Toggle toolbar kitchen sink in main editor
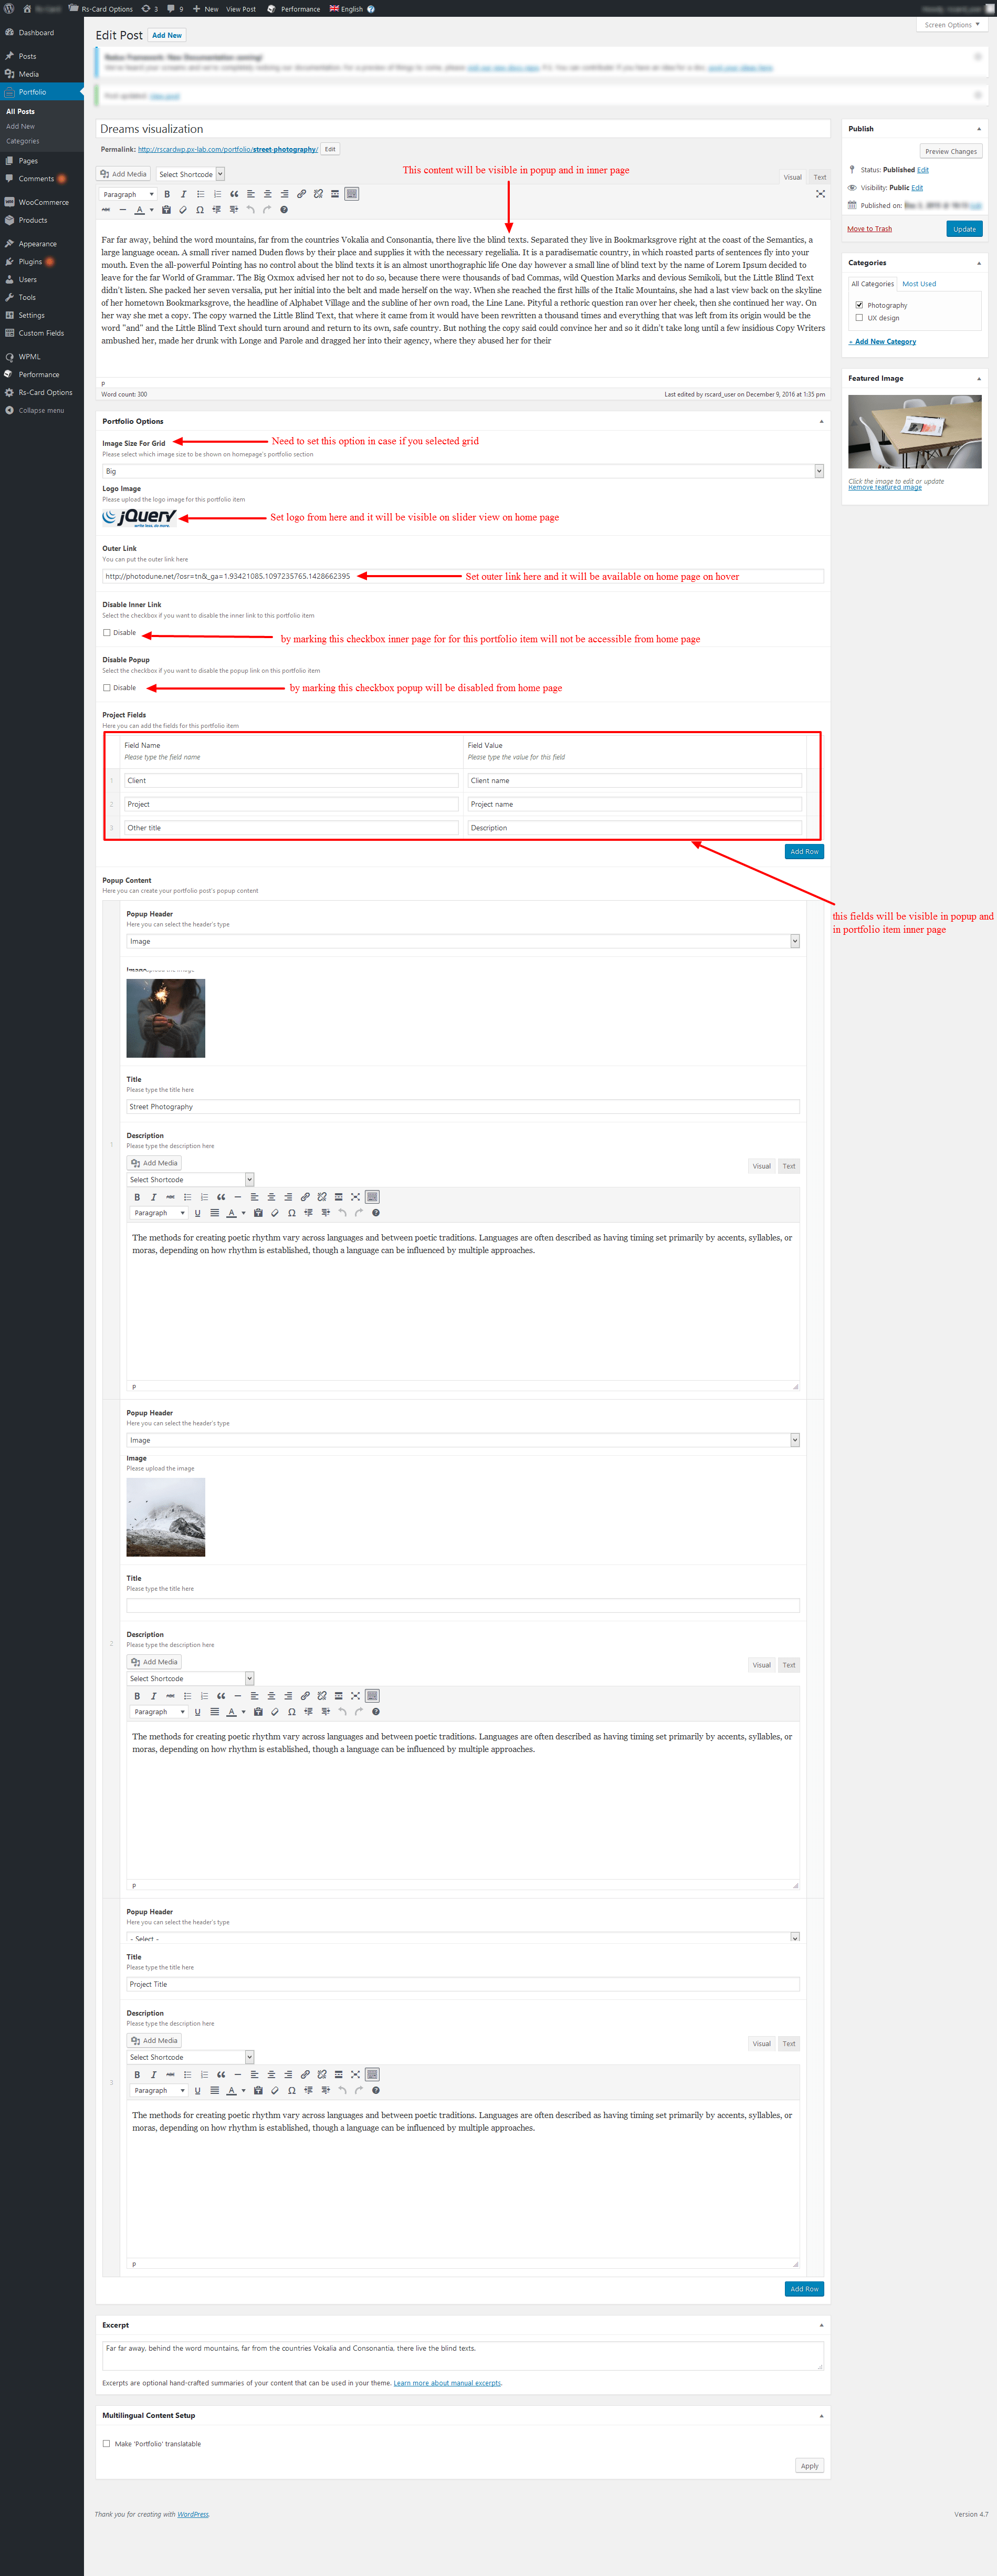Screen dimensions: 997x2576 tap(352, 194)
